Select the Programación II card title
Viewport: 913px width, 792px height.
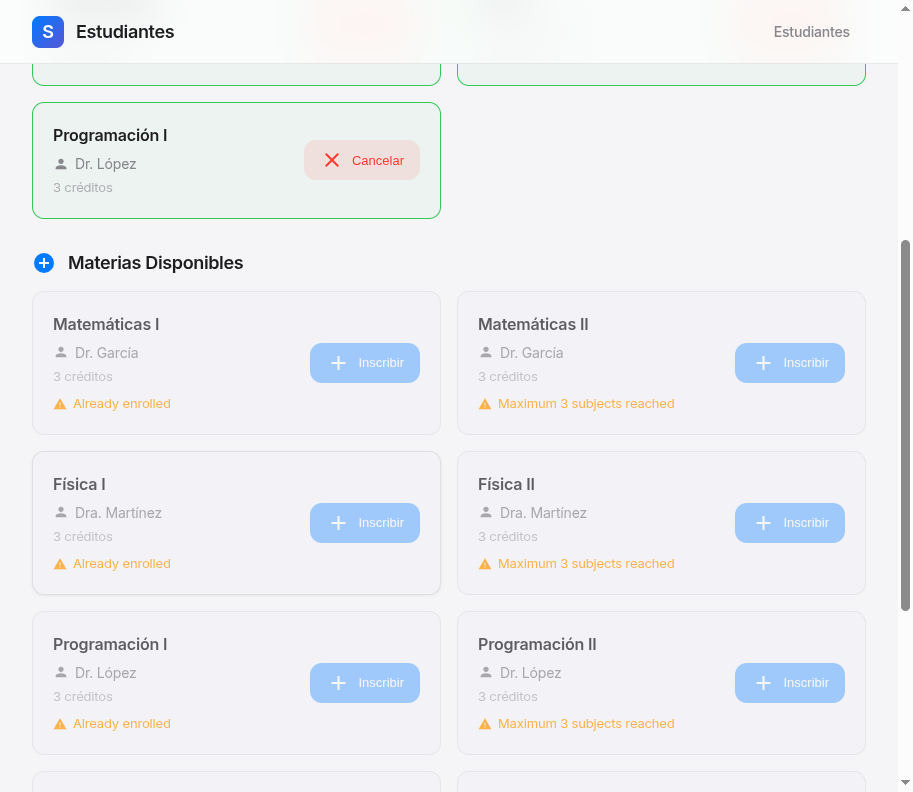(x=537, y=645)
